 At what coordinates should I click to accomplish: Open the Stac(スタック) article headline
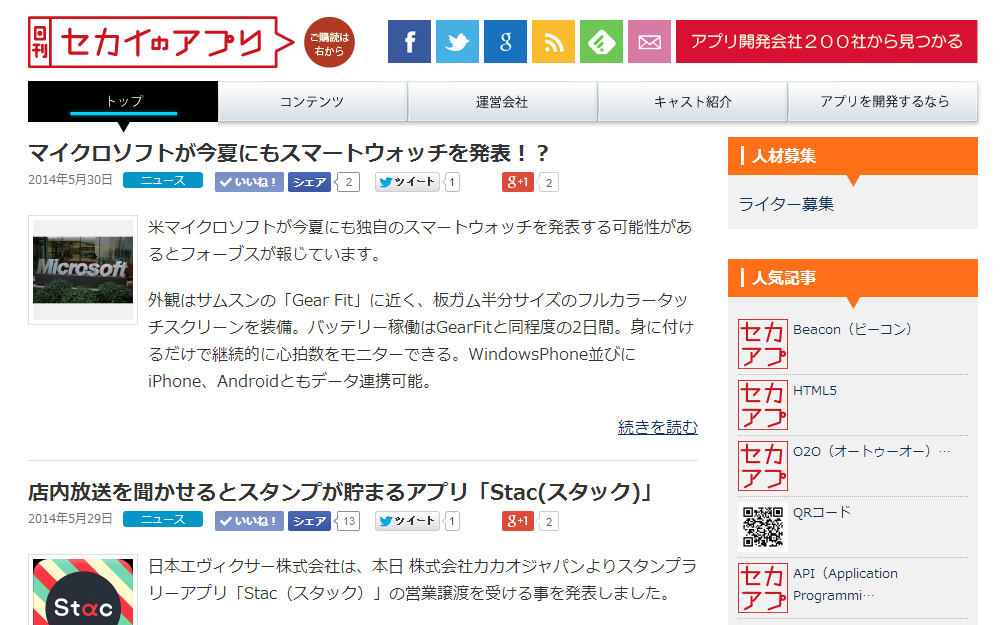[340, 492]
